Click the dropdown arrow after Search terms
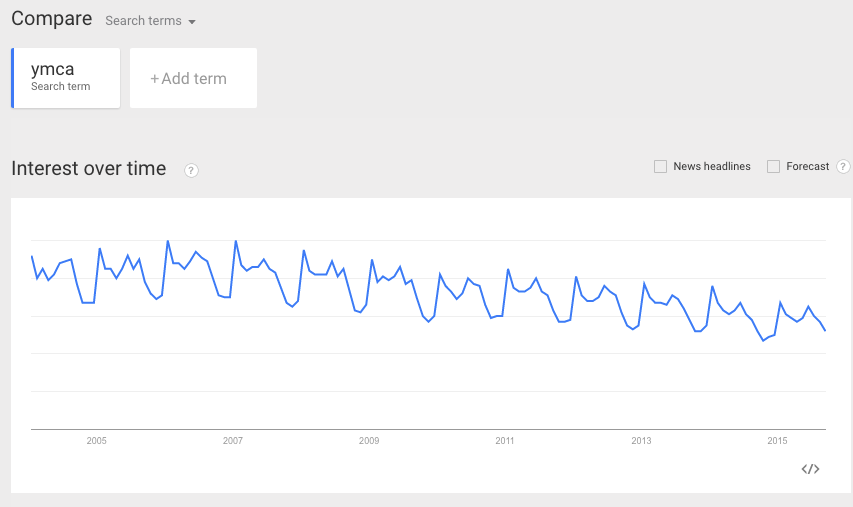The height and width of the screenshot is (507, 853). 191,22
